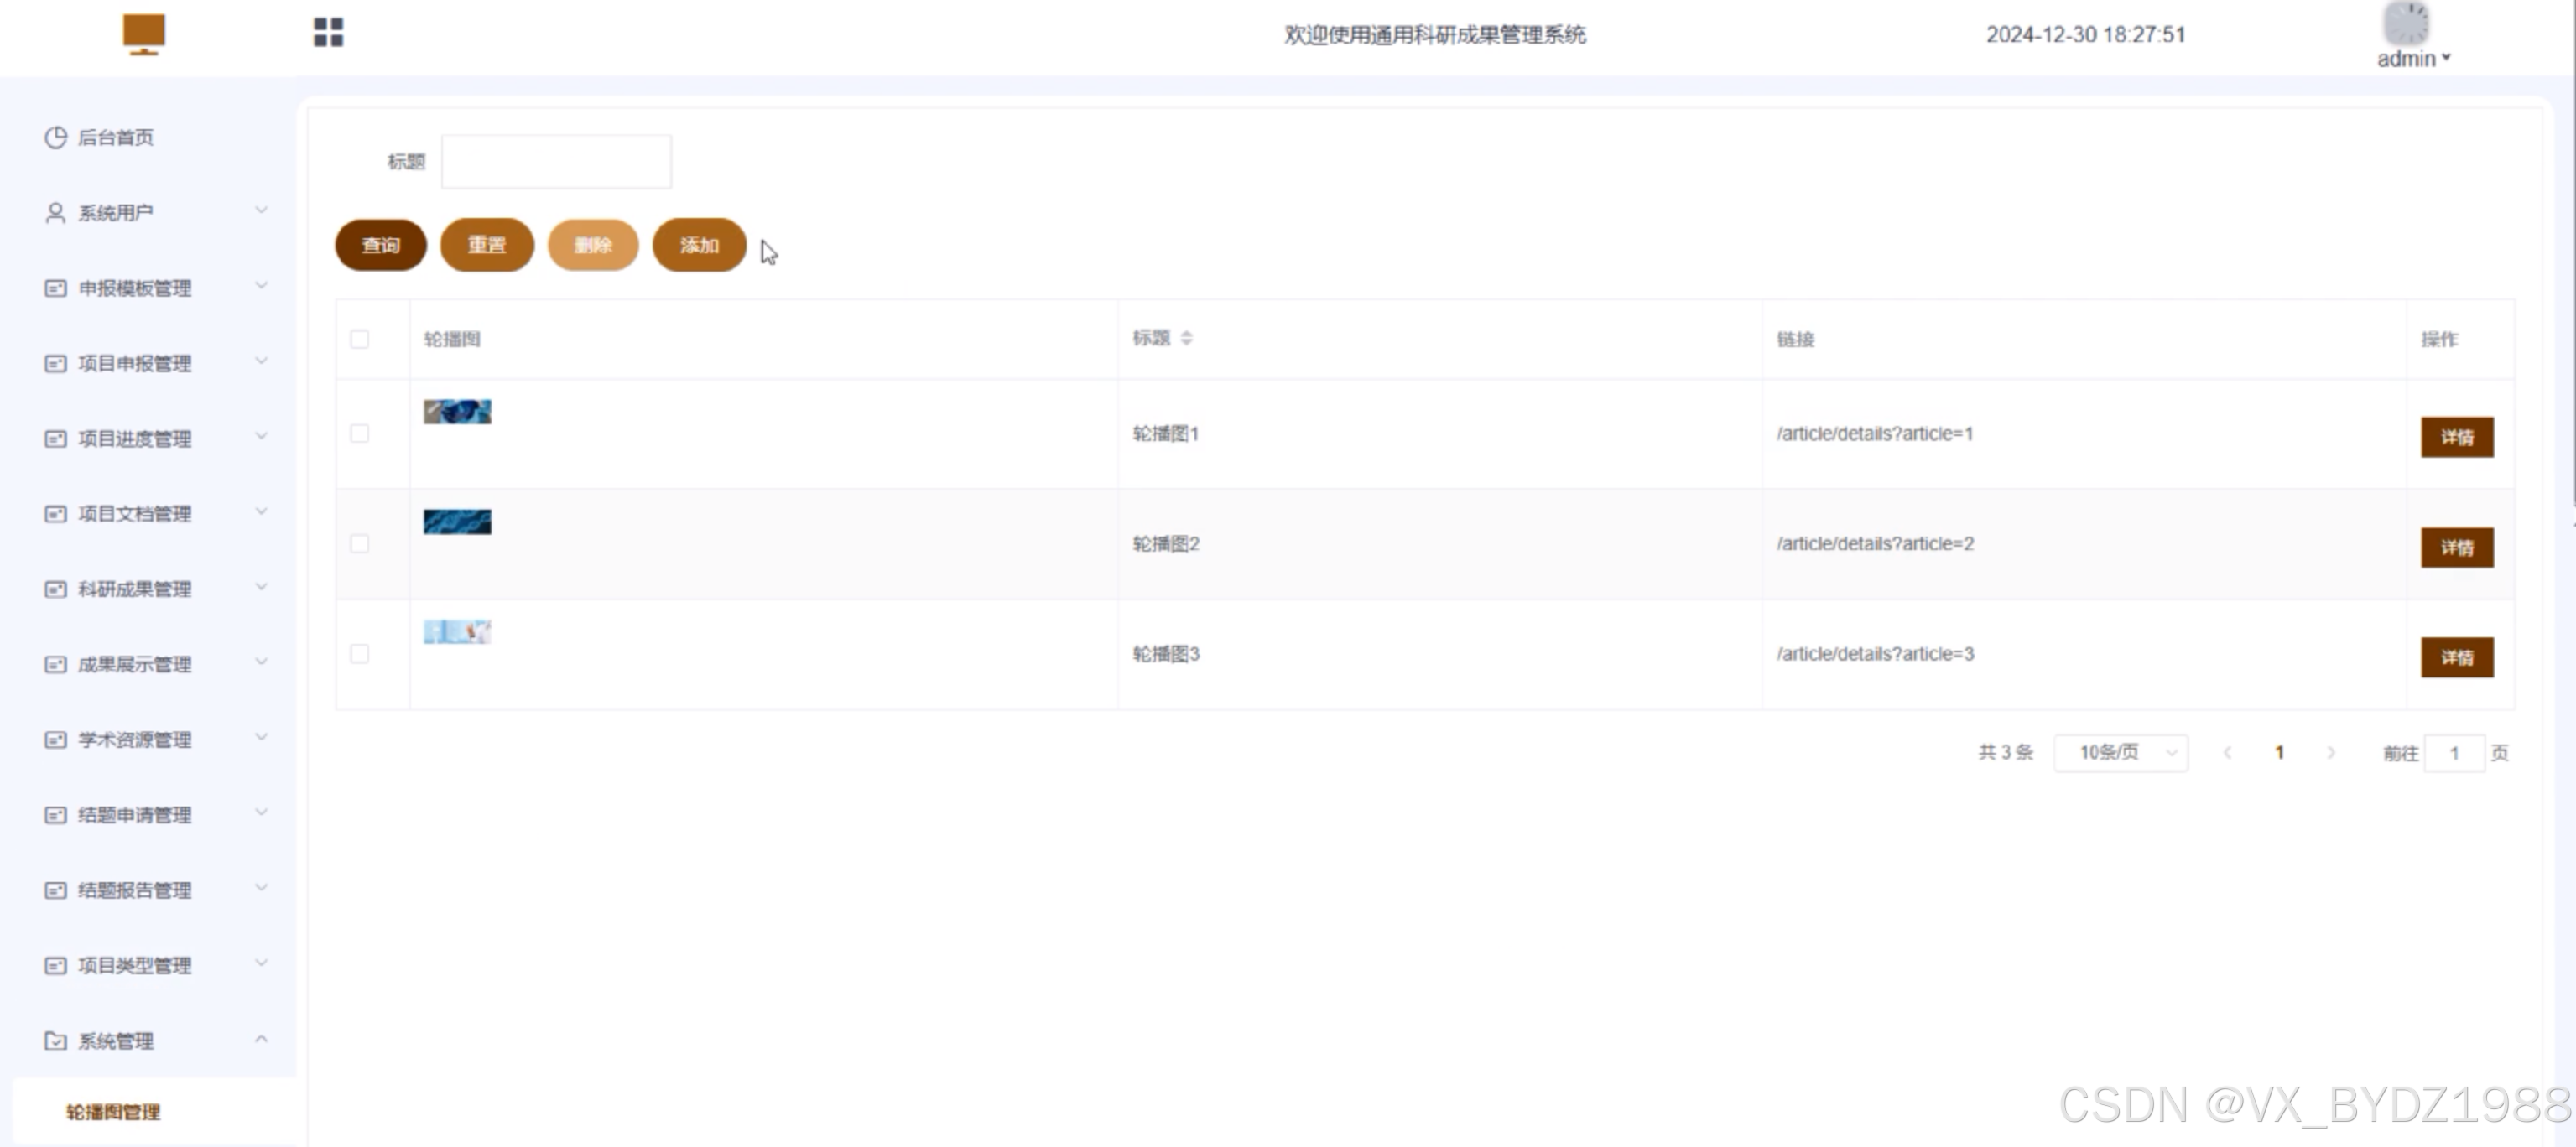Viewport: 2576px width, 1147px height.
Task: Click 详情 button for 轮播图3
Action: [2456, 657]
